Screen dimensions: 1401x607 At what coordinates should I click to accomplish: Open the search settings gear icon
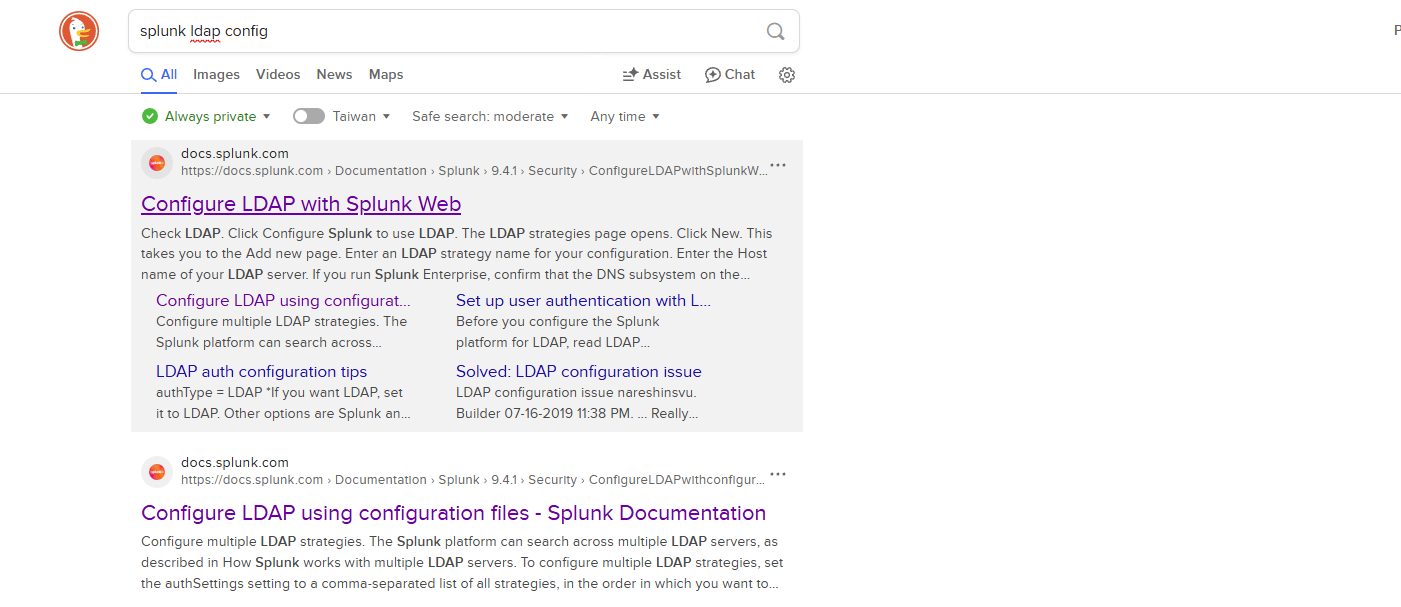pyautogui.click(x=787, y=75)
